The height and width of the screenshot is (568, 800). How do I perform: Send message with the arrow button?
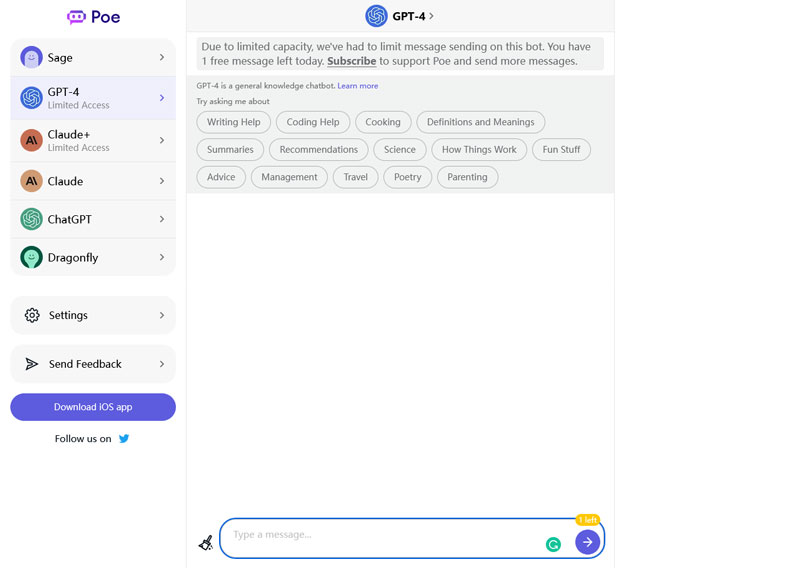(x=587, y=542)
